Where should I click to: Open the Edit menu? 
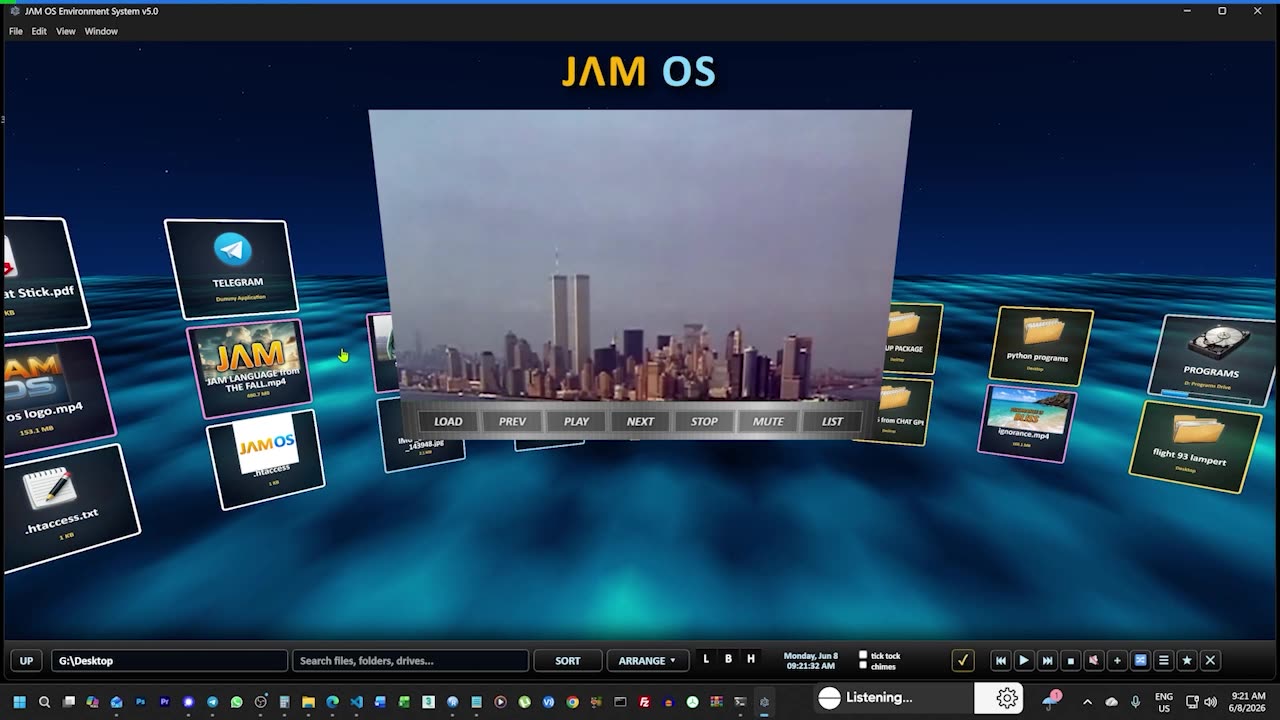click(x=39, y=31)
